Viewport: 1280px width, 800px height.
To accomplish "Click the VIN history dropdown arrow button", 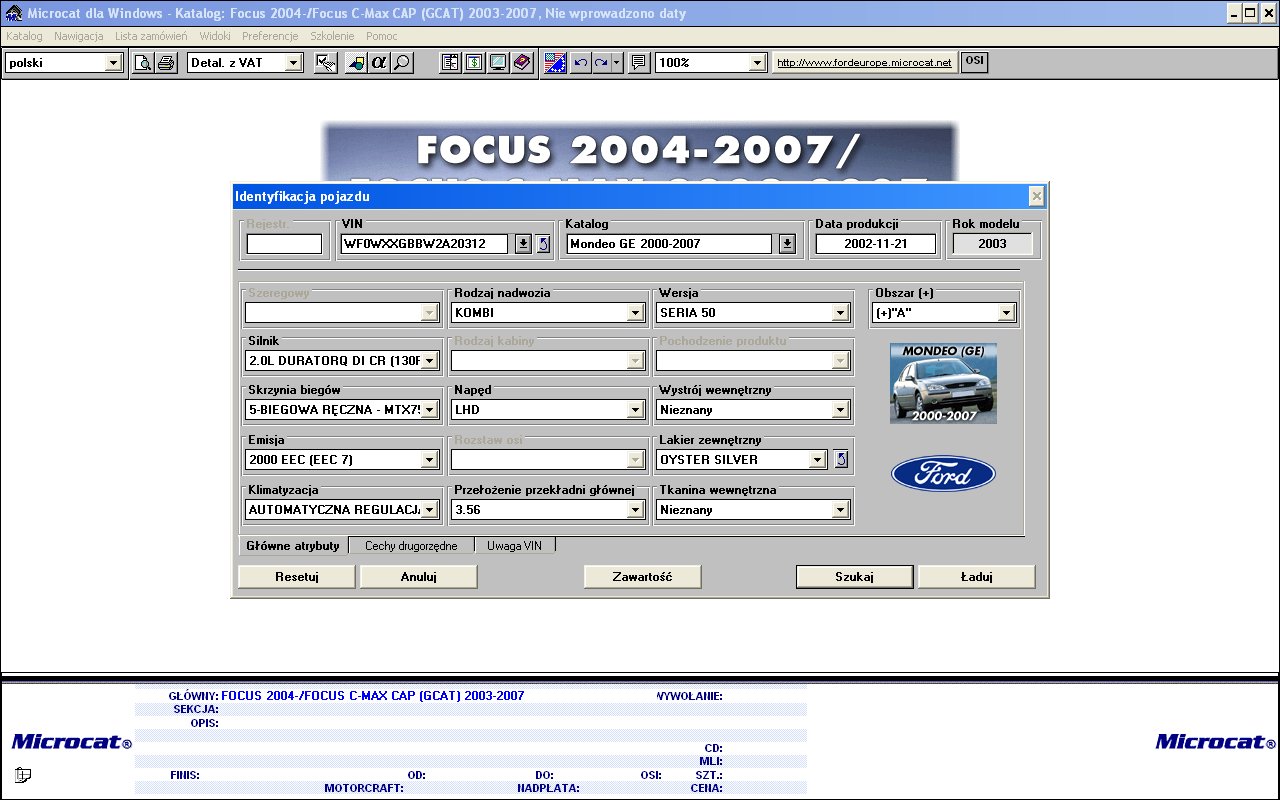I will coord(523,244).
